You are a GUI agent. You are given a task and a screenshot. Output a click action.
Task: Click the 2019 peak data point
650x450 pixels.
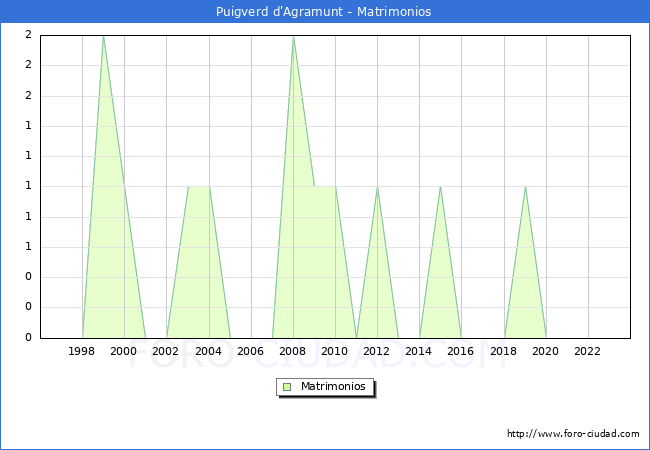tap(525, 187)
